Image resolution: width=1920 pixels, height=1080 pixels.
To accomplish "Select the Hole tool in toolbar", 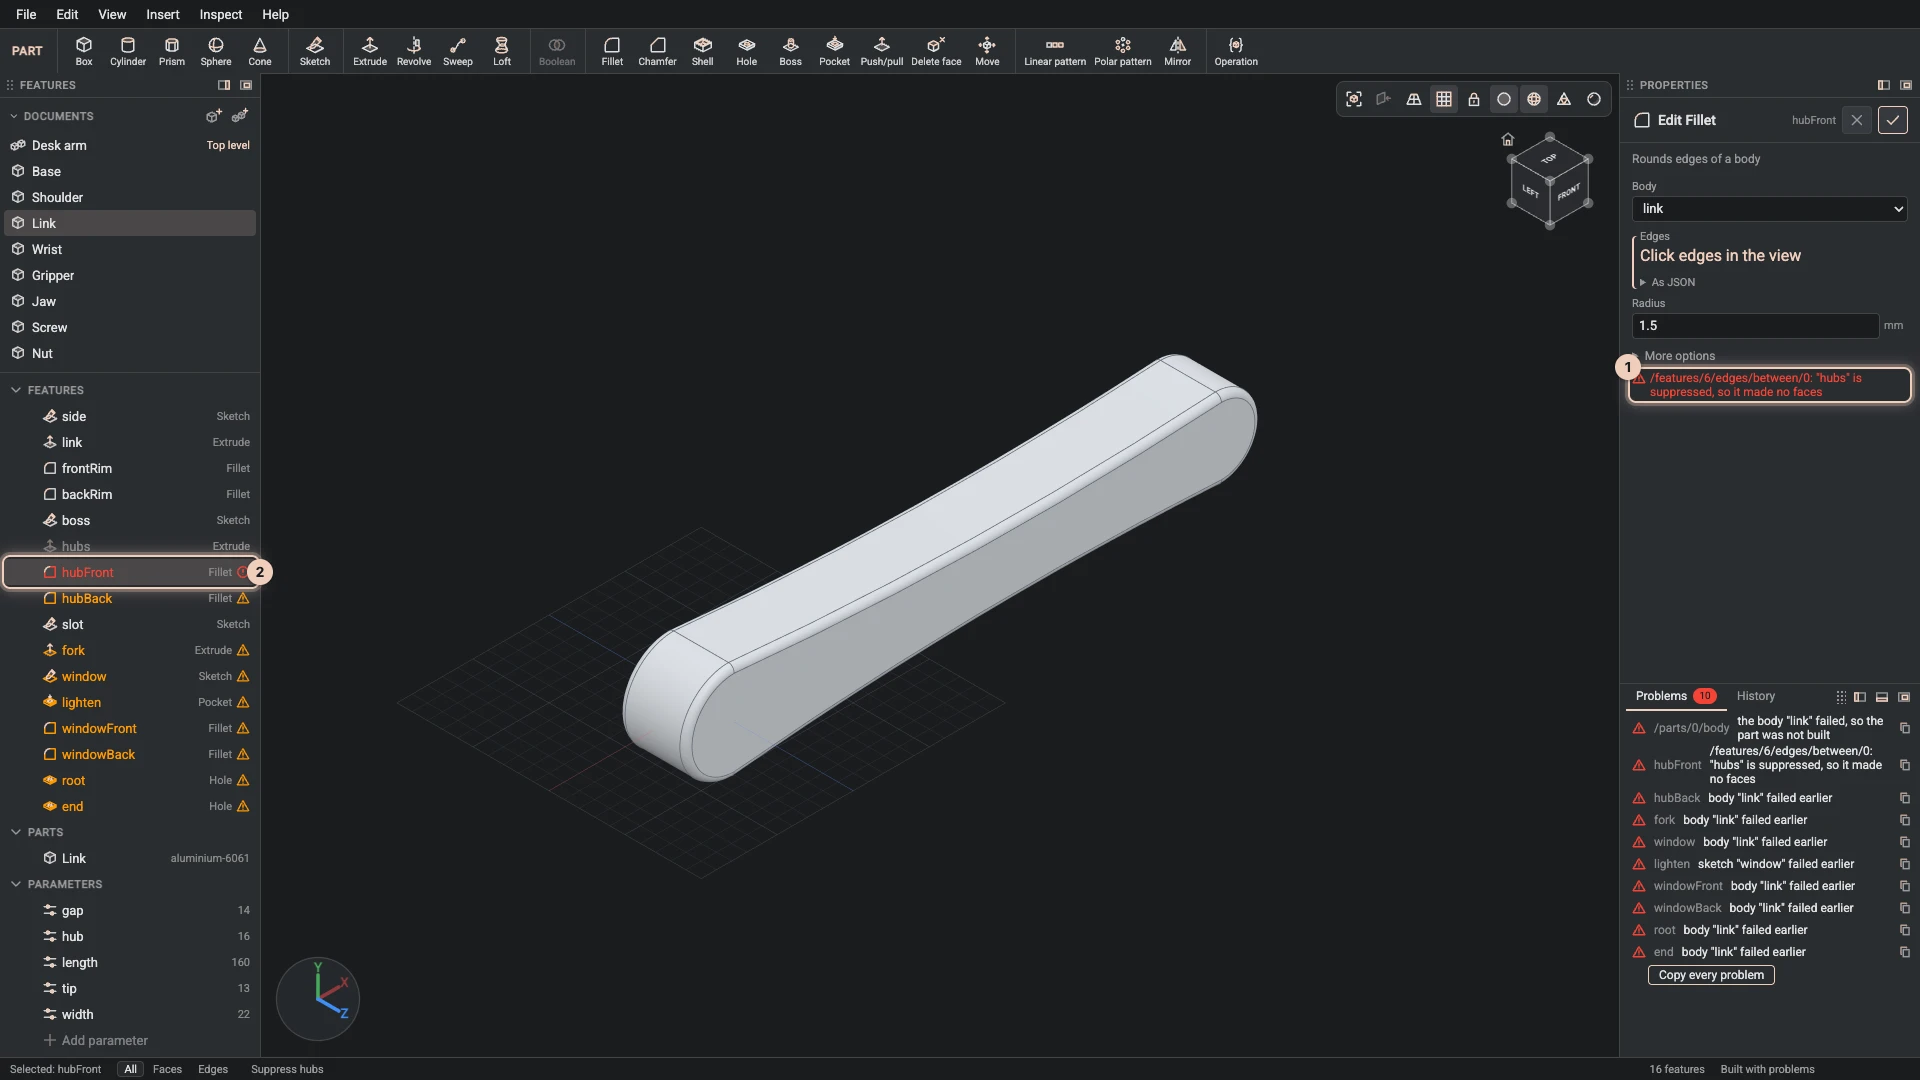I will pyautogui.click(x=746, y=51).
